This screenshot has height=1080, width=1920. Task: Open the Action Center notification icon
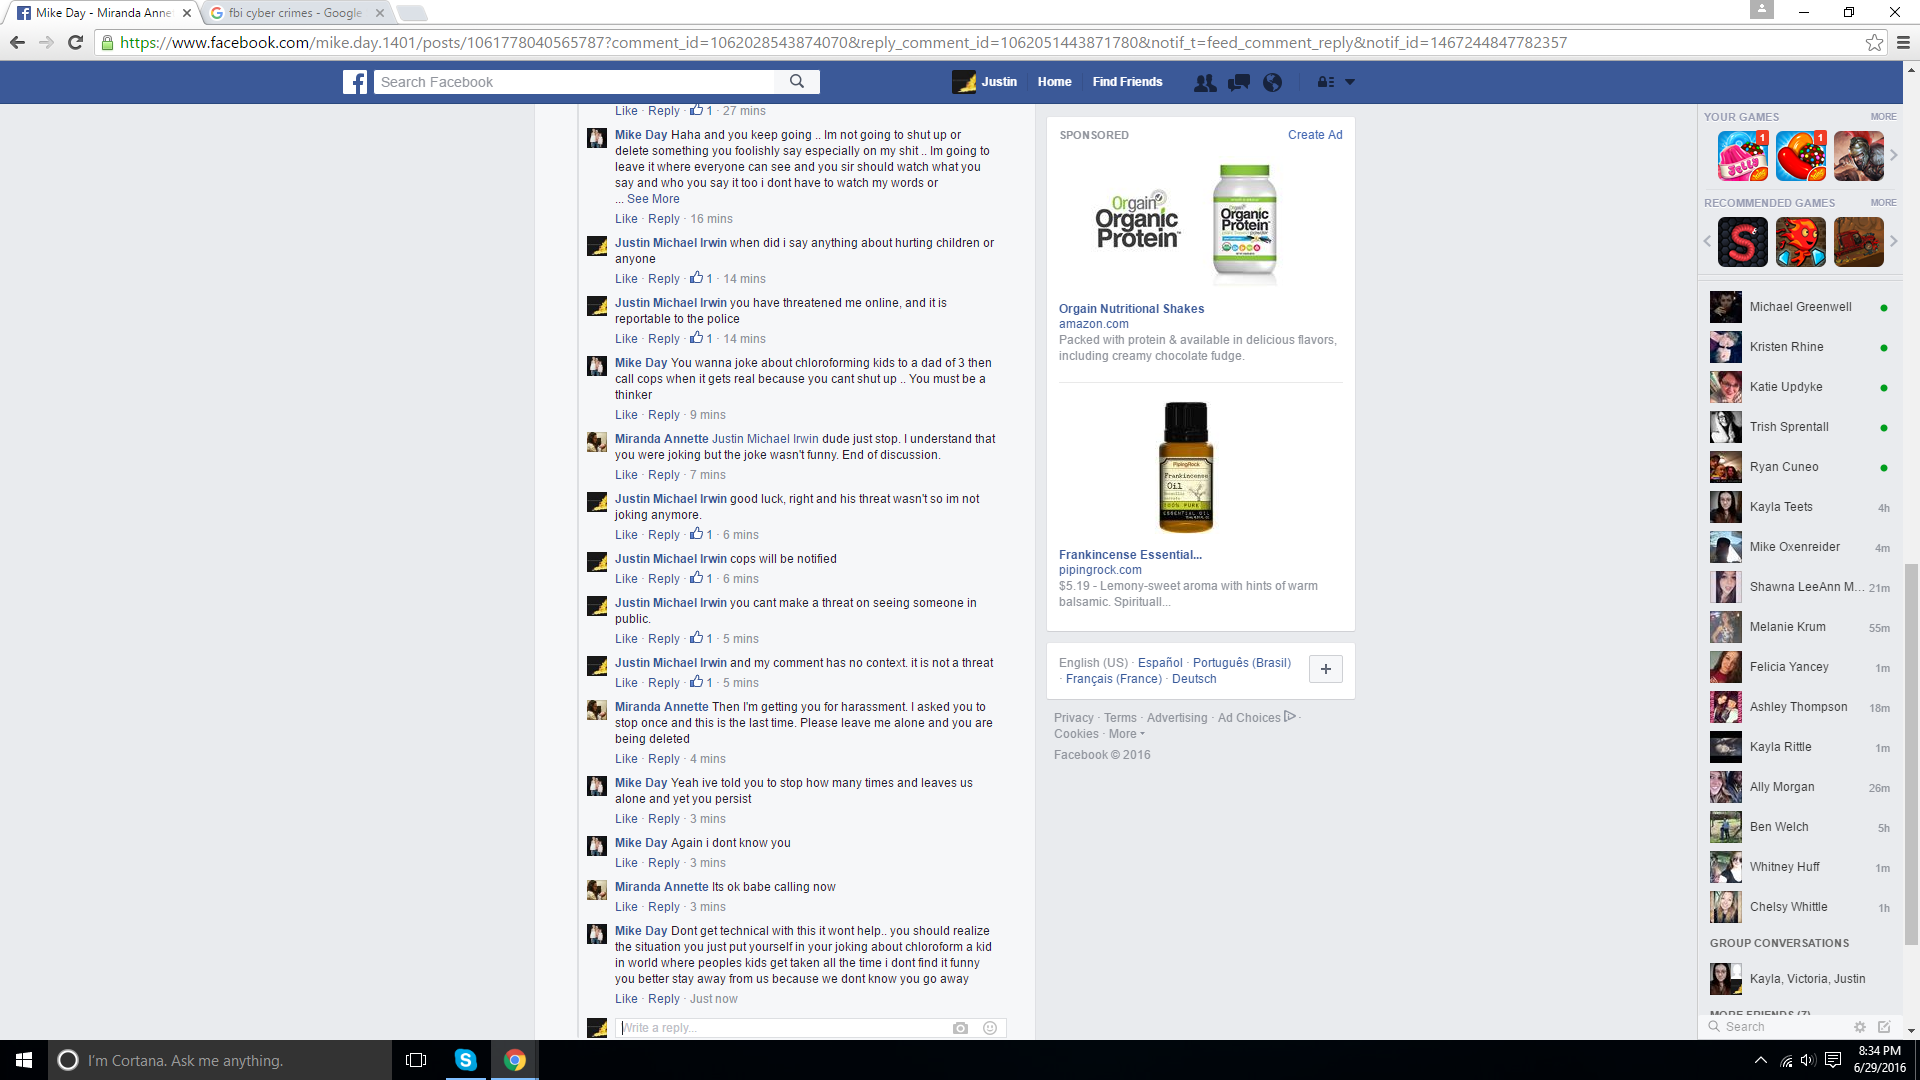1833,1060
